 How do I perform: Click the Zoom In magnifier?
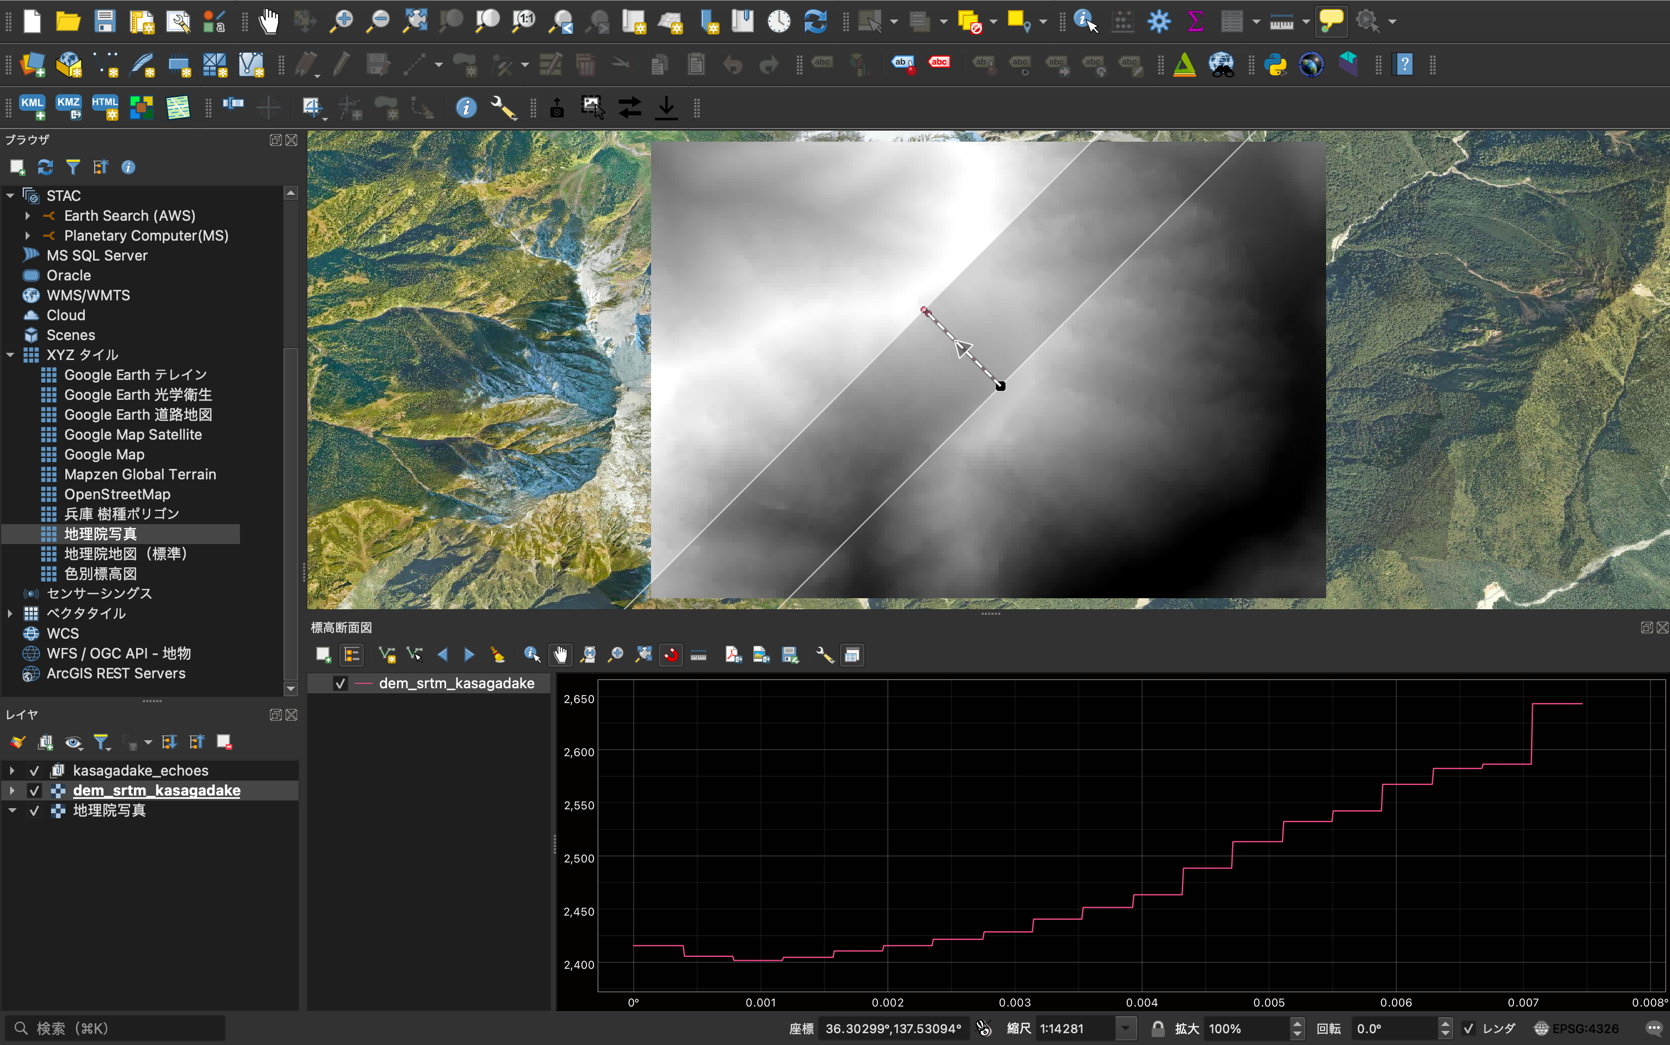pyautogui.click(x=341, y=21)
